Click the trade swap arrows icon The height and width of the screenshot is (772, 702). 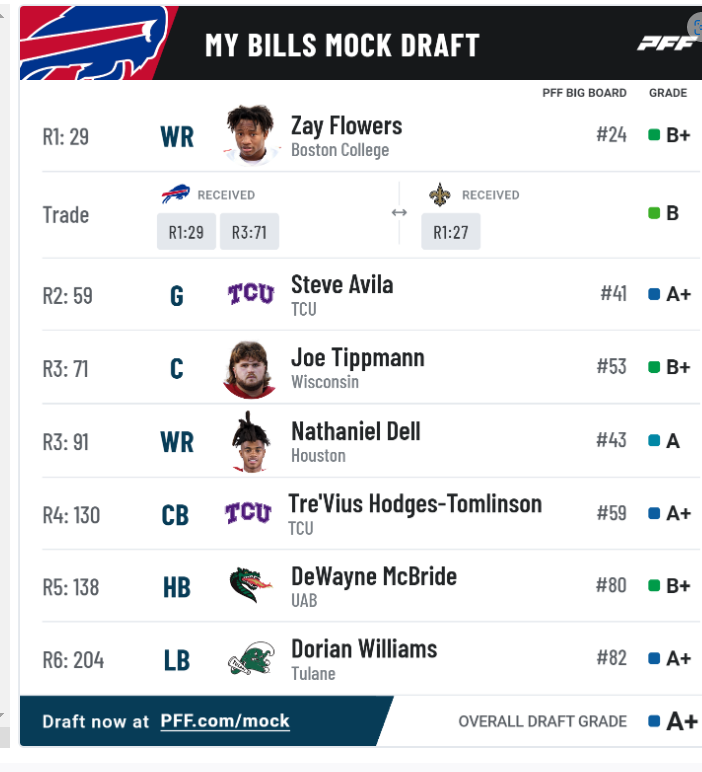(x=399, y=213)
